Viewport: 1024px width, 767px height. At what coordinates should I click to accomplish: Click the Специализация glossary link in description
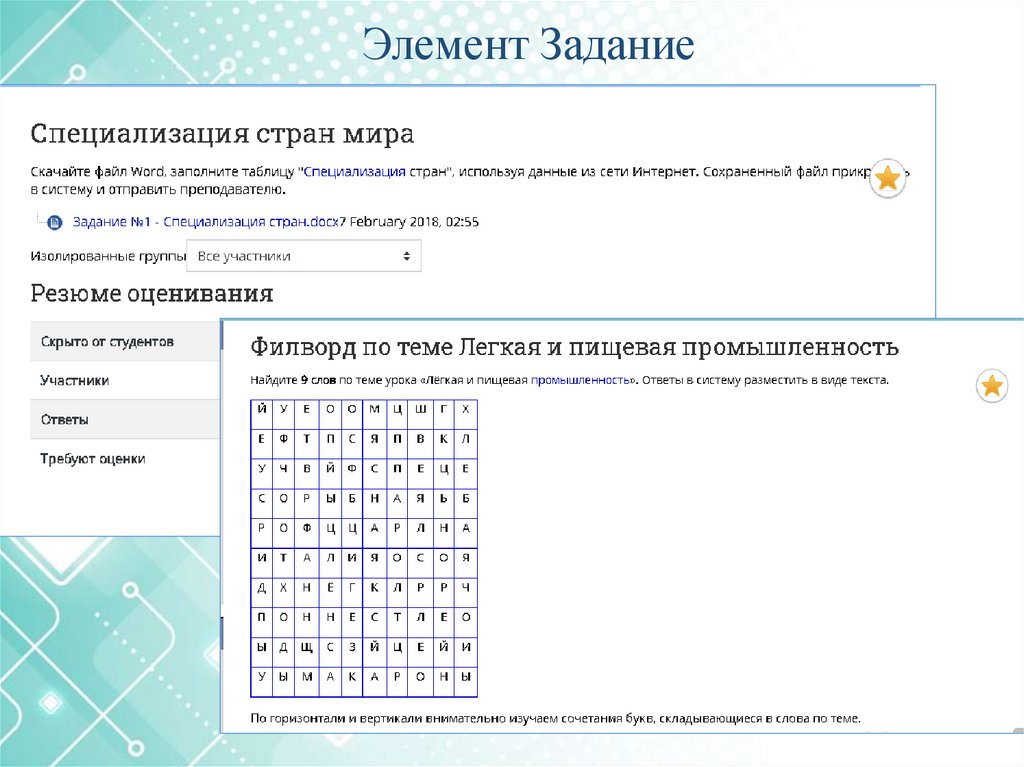[355, 172]
